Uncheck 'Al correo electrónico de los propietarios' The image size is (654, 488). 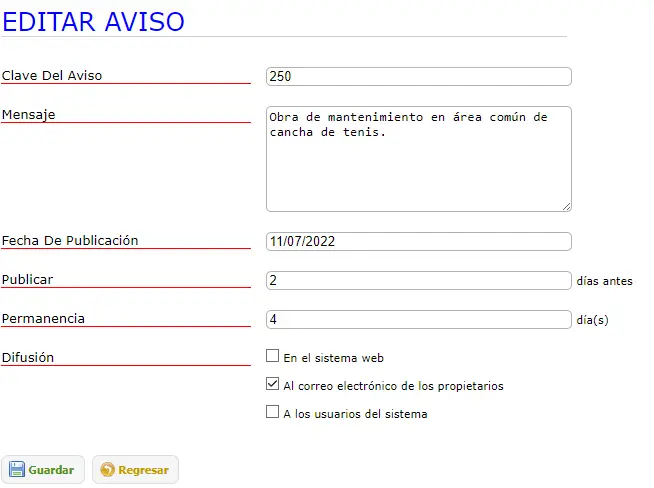tap(272, 383)
